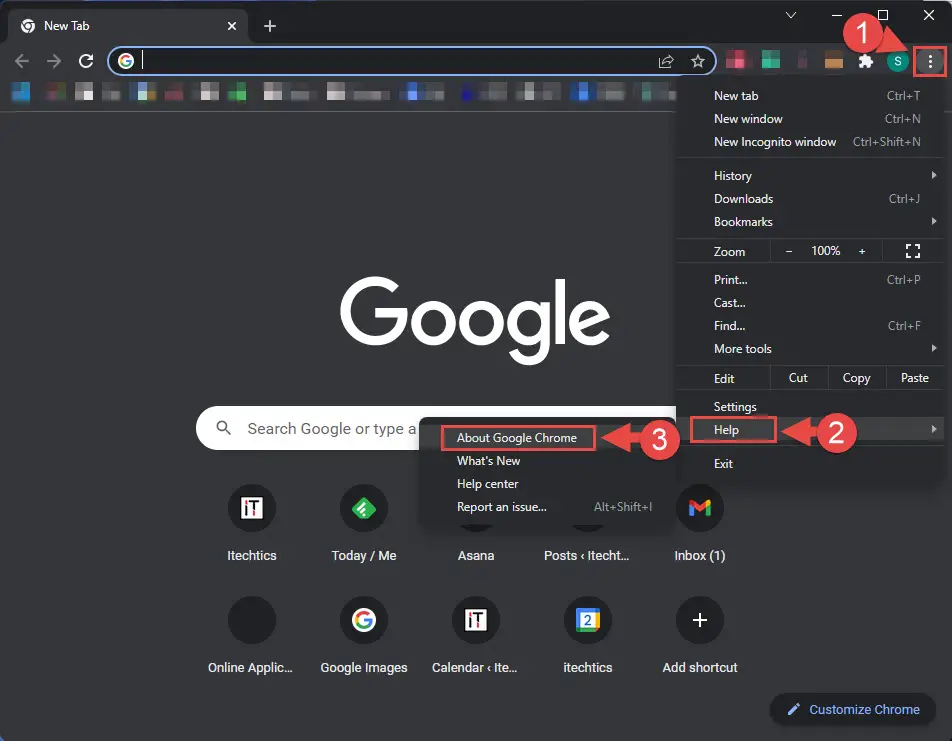
Task: Open Downloads from the menu
Action: pos(811,199)
